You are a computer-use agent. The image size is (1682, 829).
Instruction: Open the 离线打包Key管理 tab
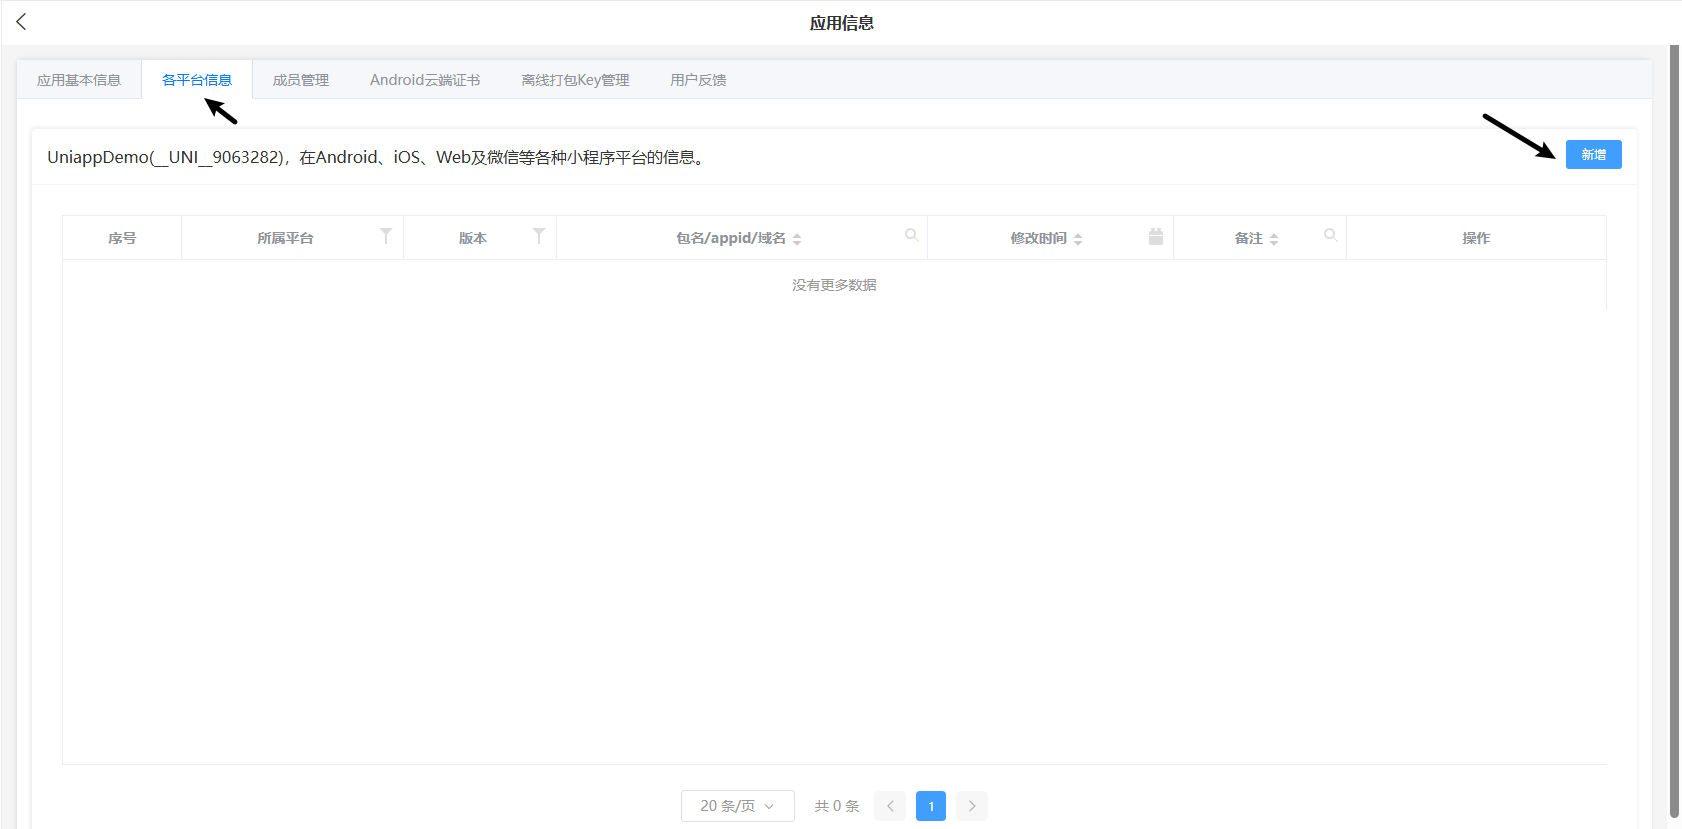pos(575,80)
